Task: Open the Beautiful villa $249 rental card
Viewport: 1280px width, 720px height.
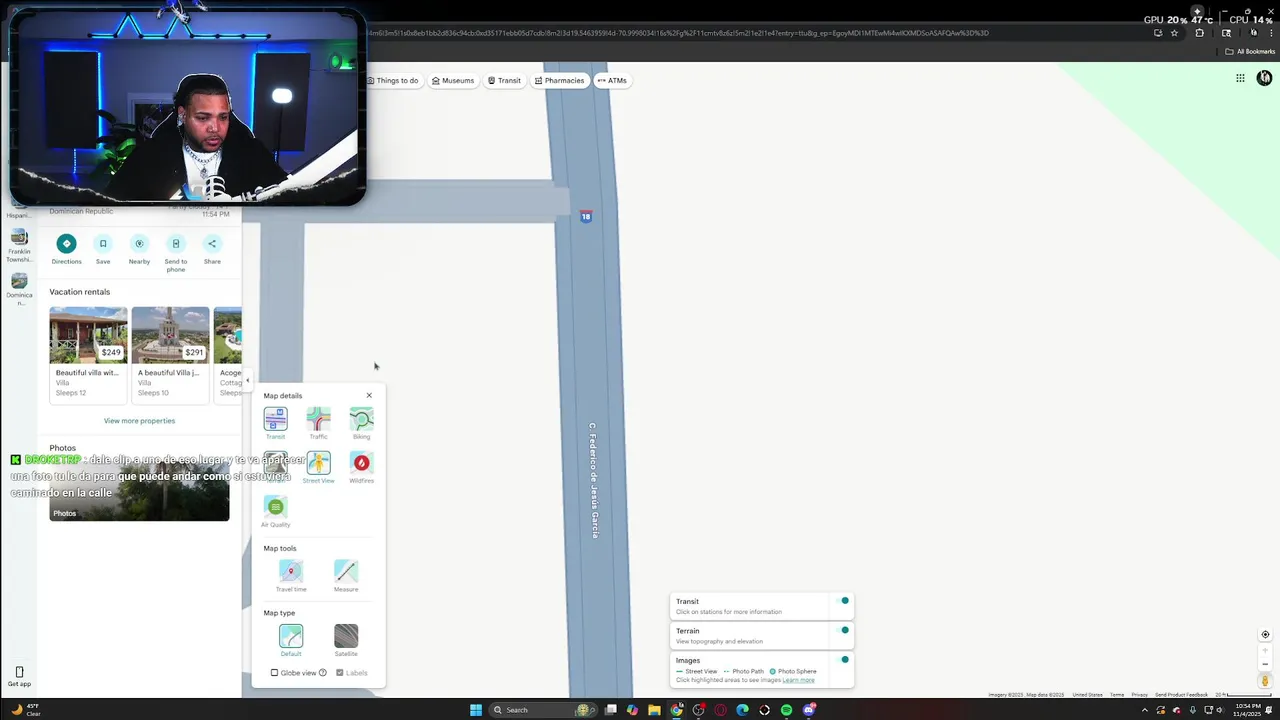Action: (x=88, y=354)
